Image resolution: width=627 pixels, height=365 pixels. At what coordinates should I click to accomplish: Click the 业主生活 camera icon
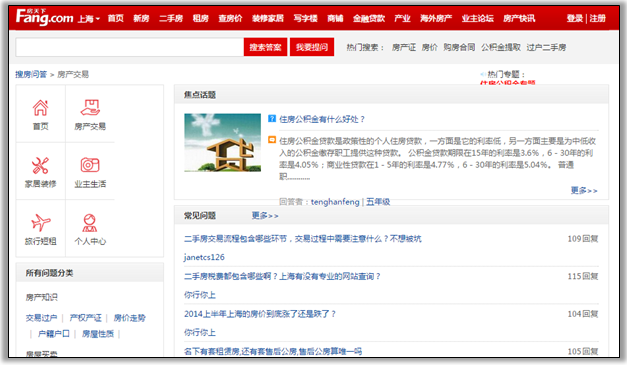click(x=90, y=165)
